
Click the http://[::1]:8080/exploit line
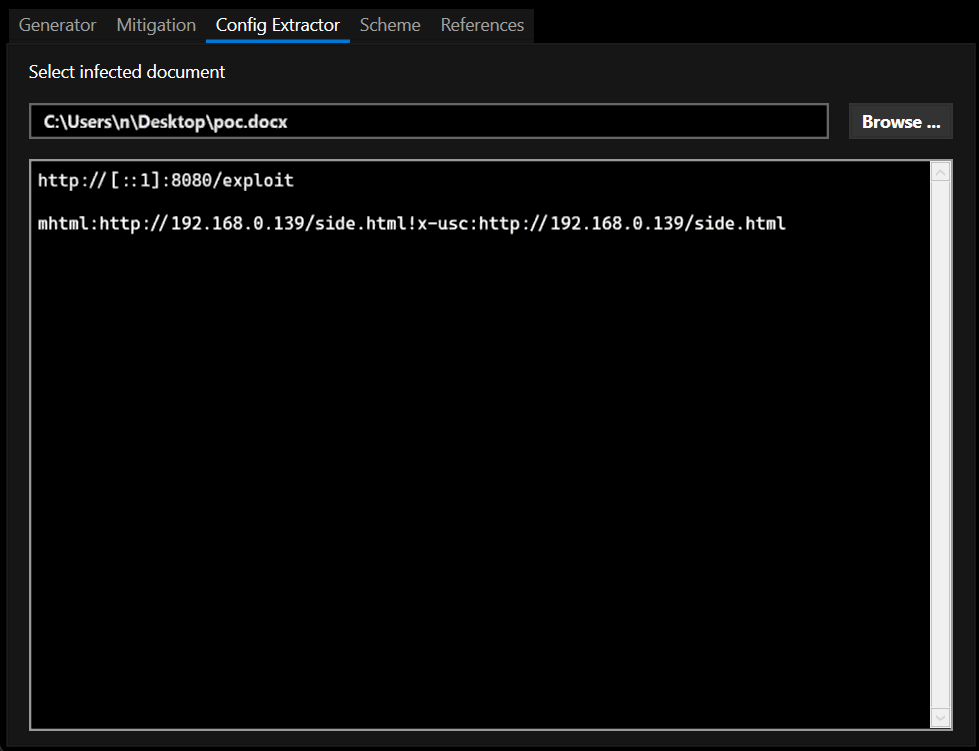coord(165,180)
